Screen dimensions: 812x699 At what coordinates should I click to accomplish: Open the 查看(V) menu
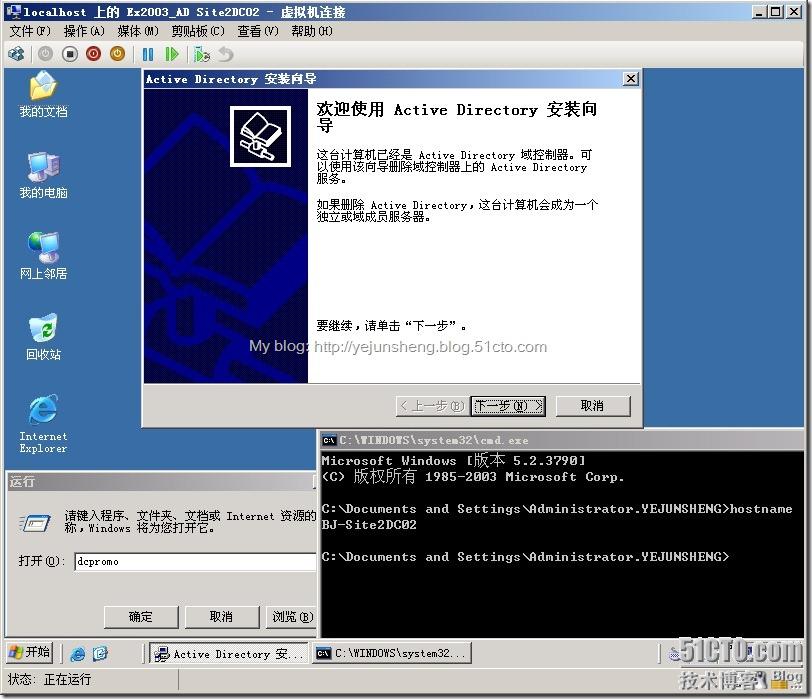pos(258,31)
